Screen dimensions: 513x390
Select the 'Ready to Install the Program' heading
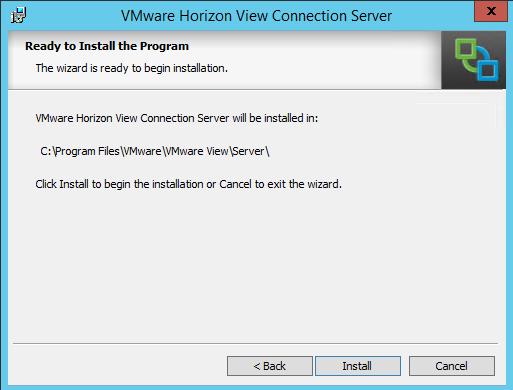[107, 46]
